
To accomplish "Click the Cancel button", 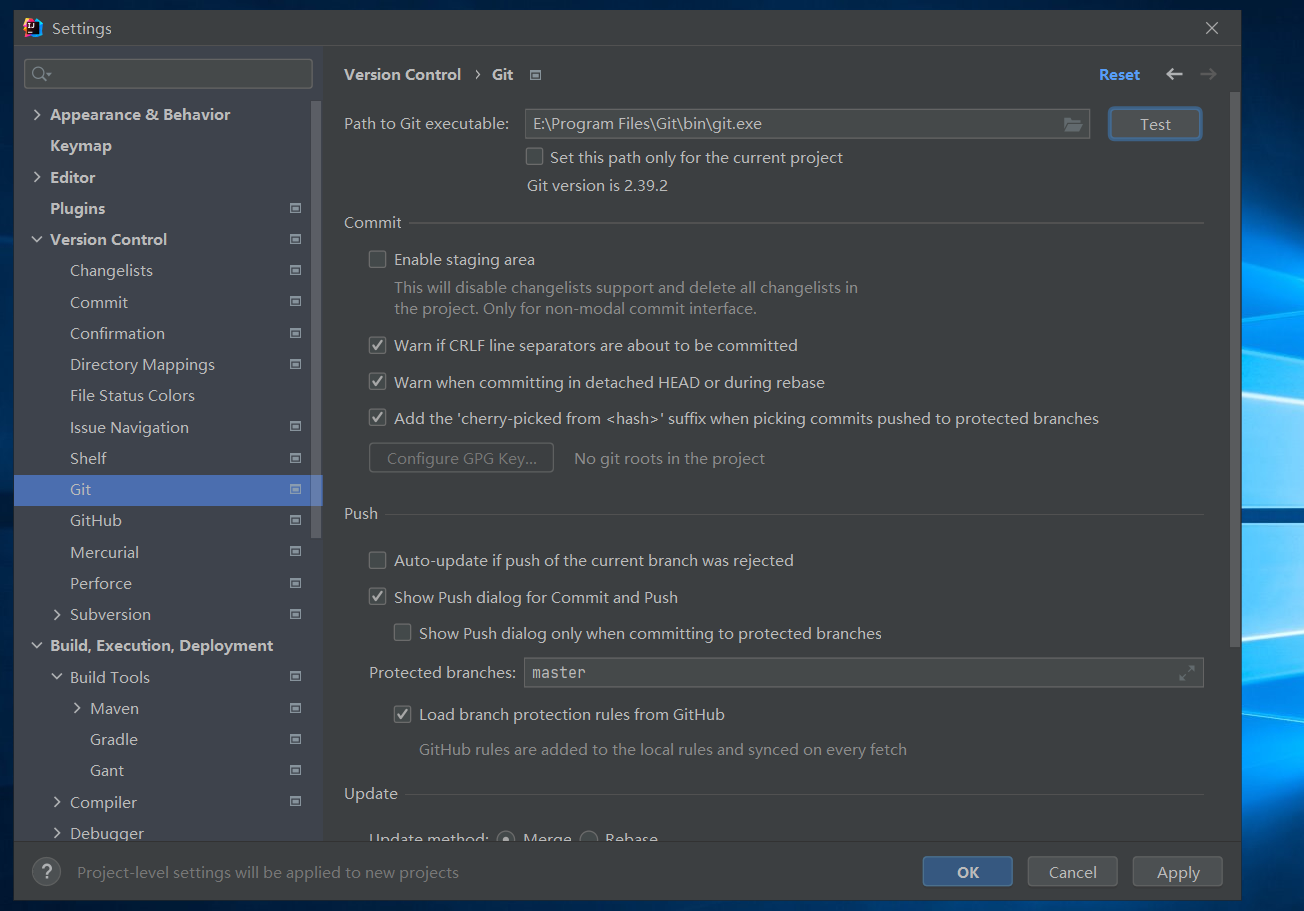I will [1073, 872].
